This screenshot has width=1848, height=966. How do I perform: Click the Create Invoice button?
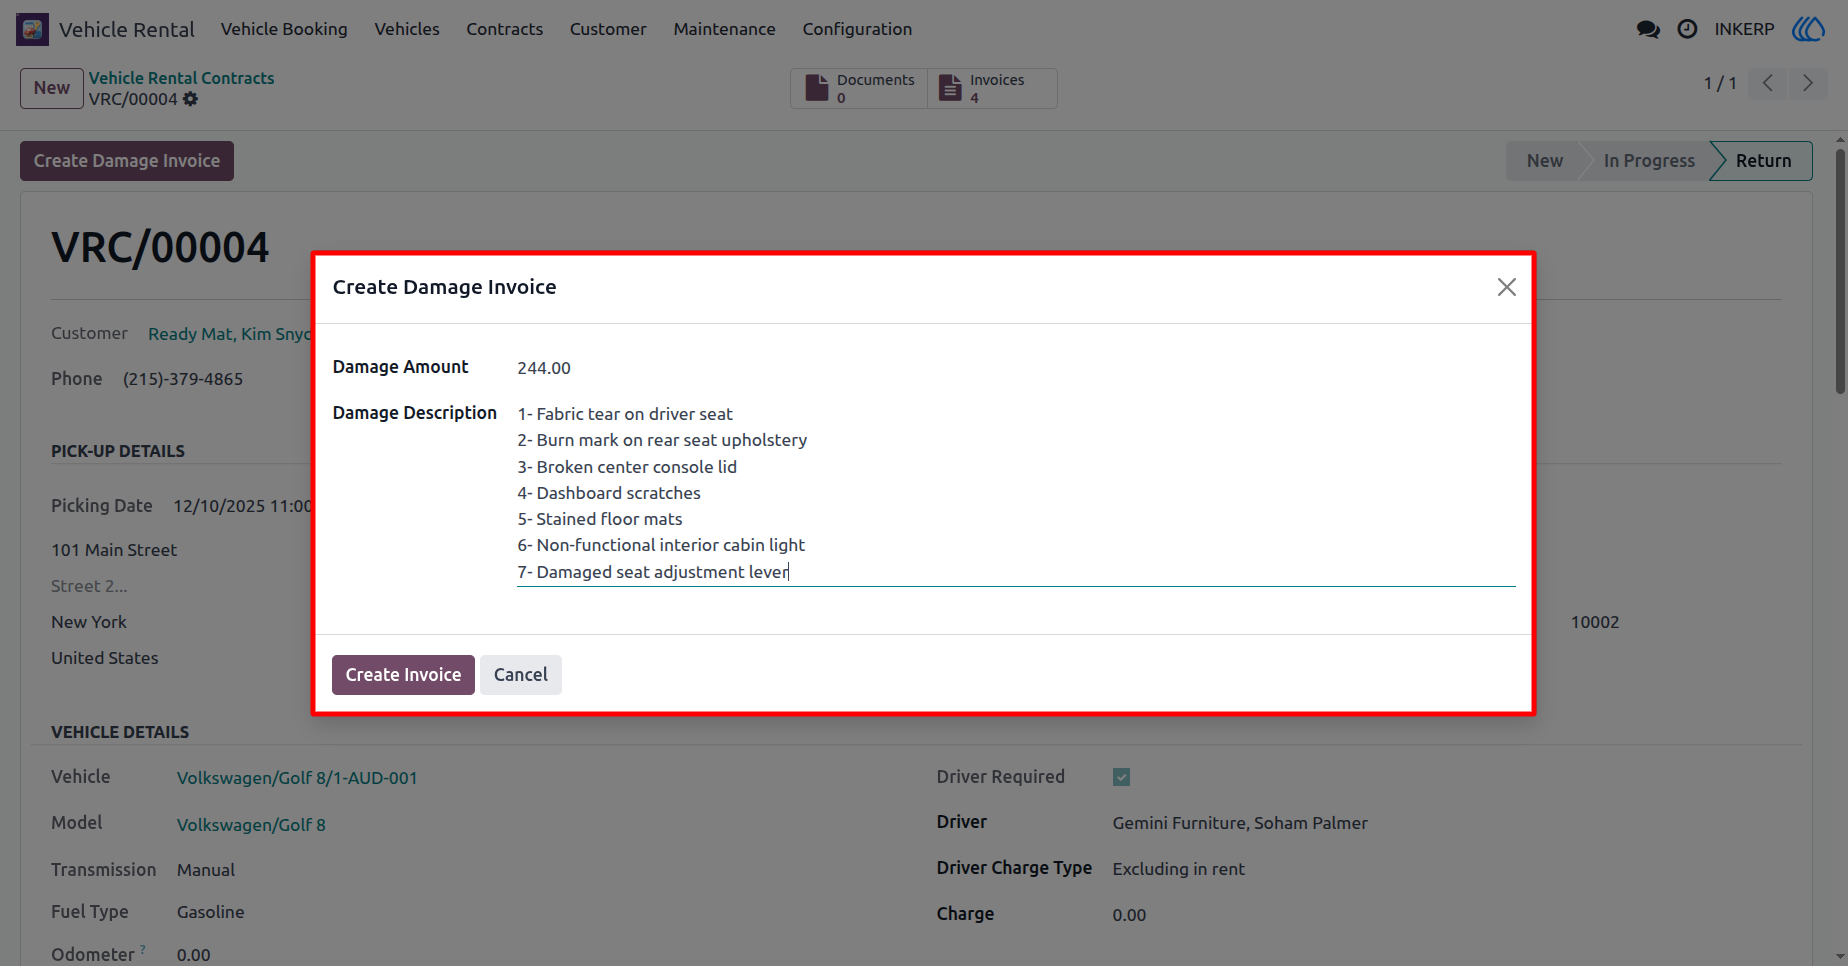(403, 675)
